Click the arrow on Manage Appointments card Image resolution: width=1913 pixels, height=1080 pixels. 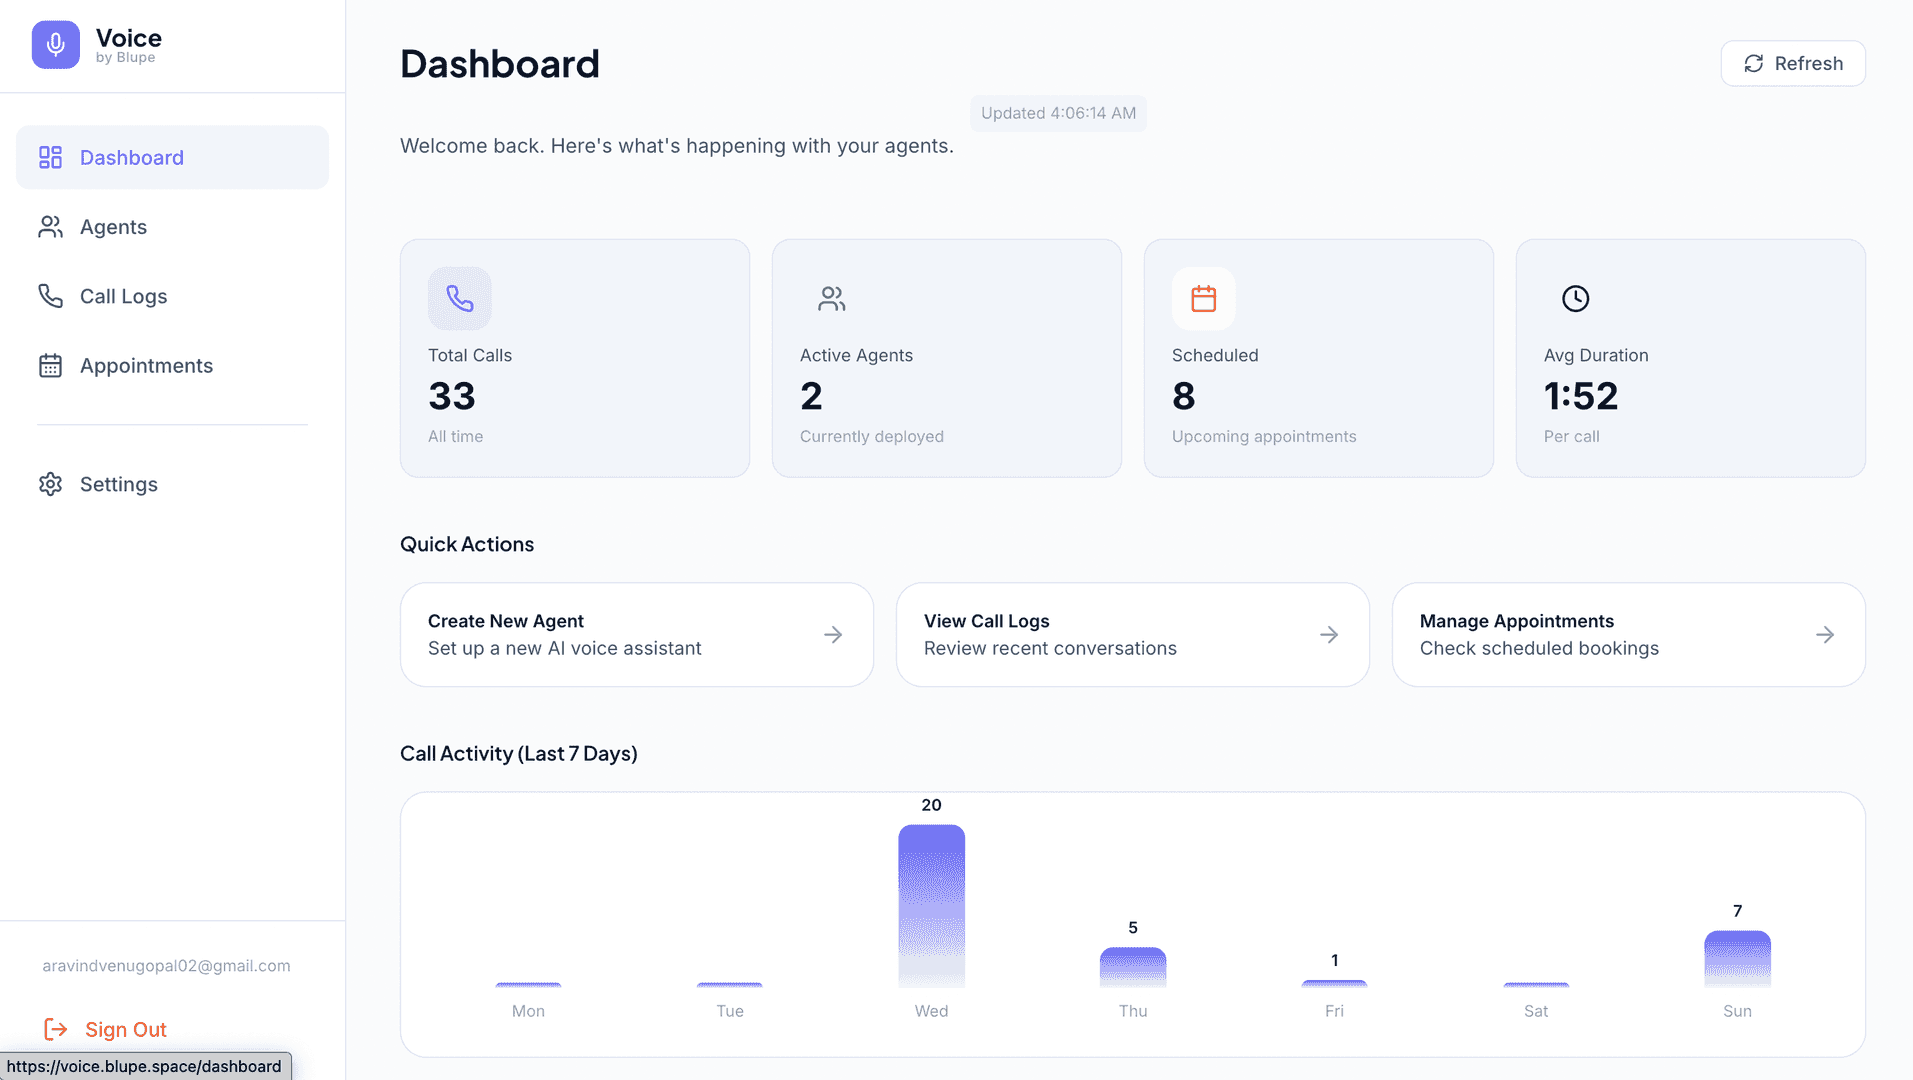(1824, 635)
